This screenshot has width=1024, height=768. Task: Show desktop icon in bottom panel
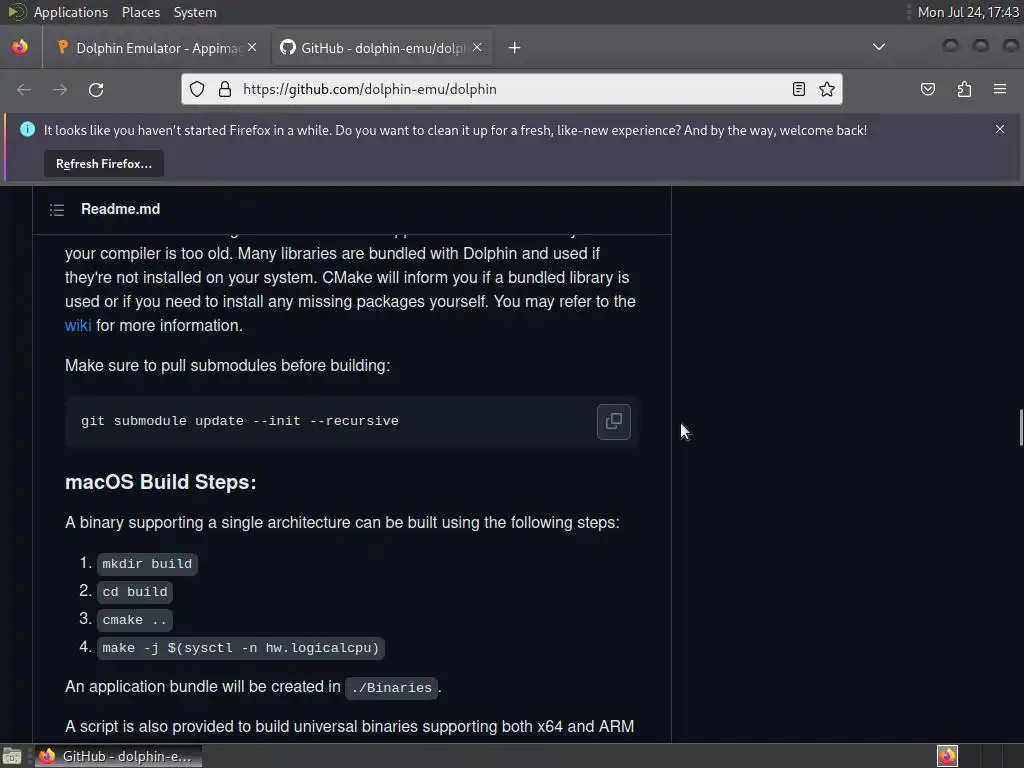[x=12, y=756]
